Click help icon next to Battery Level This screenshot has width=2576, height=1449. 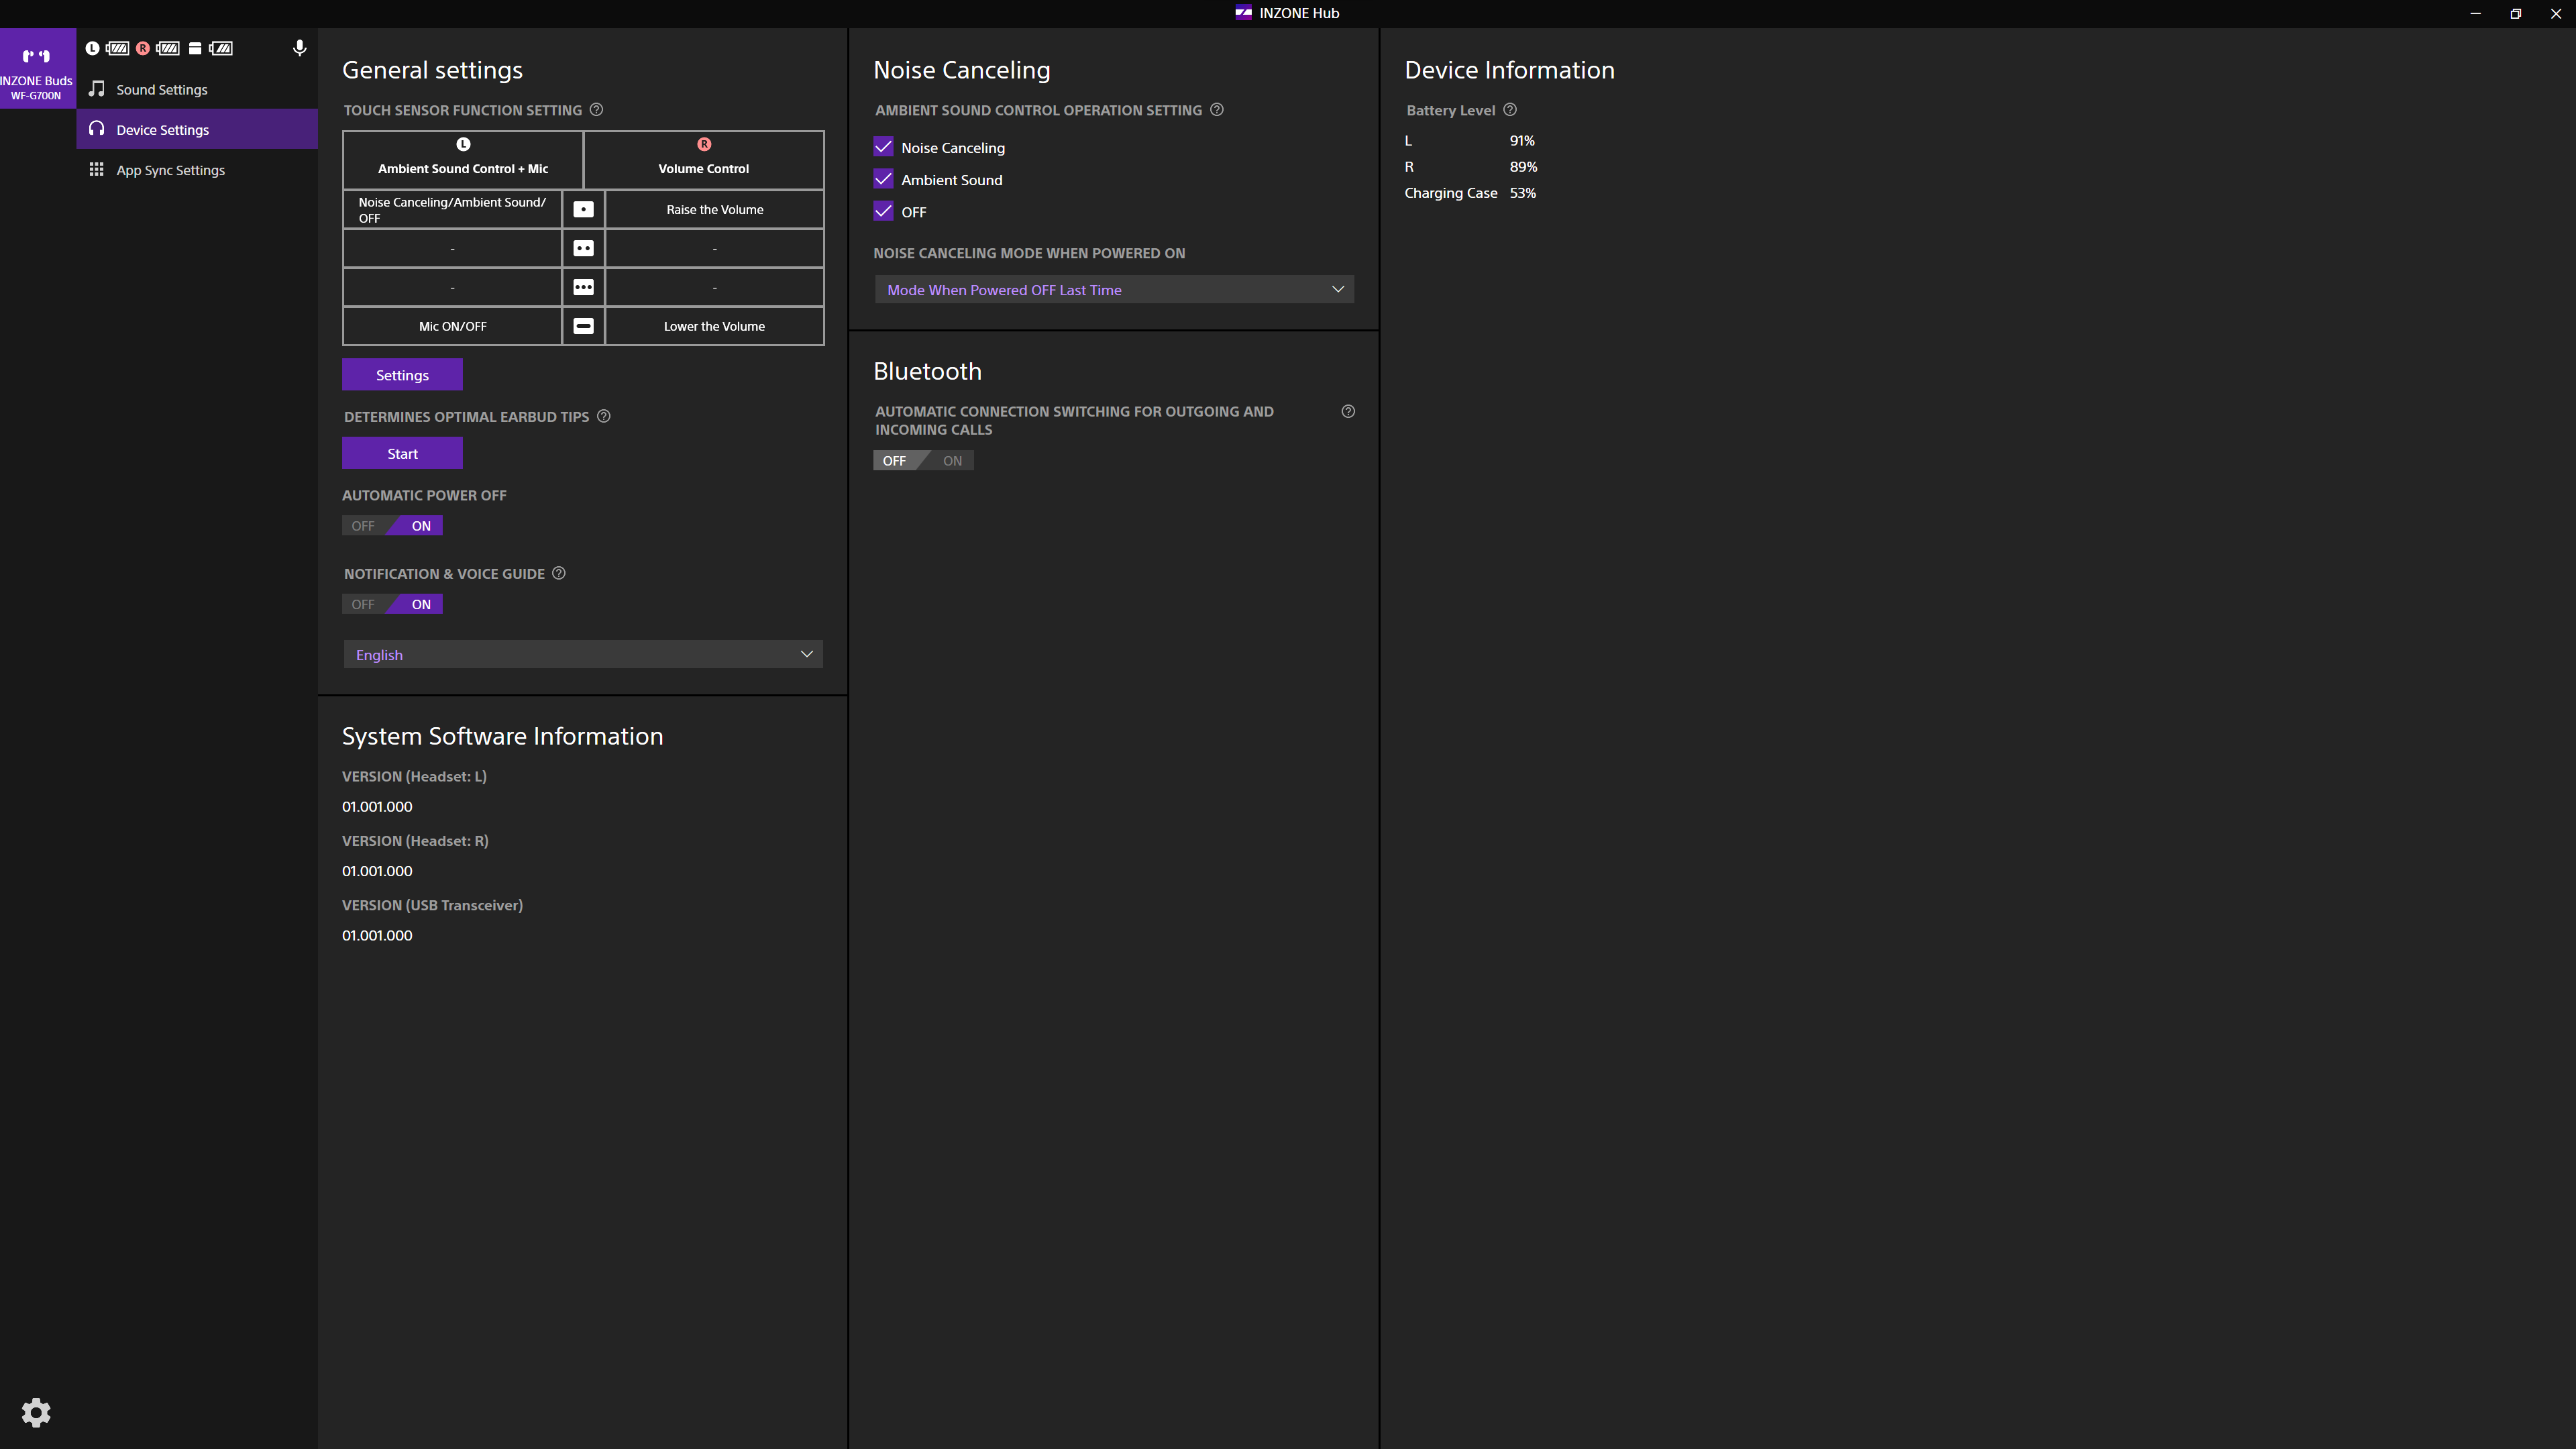tap(1510, 110)
